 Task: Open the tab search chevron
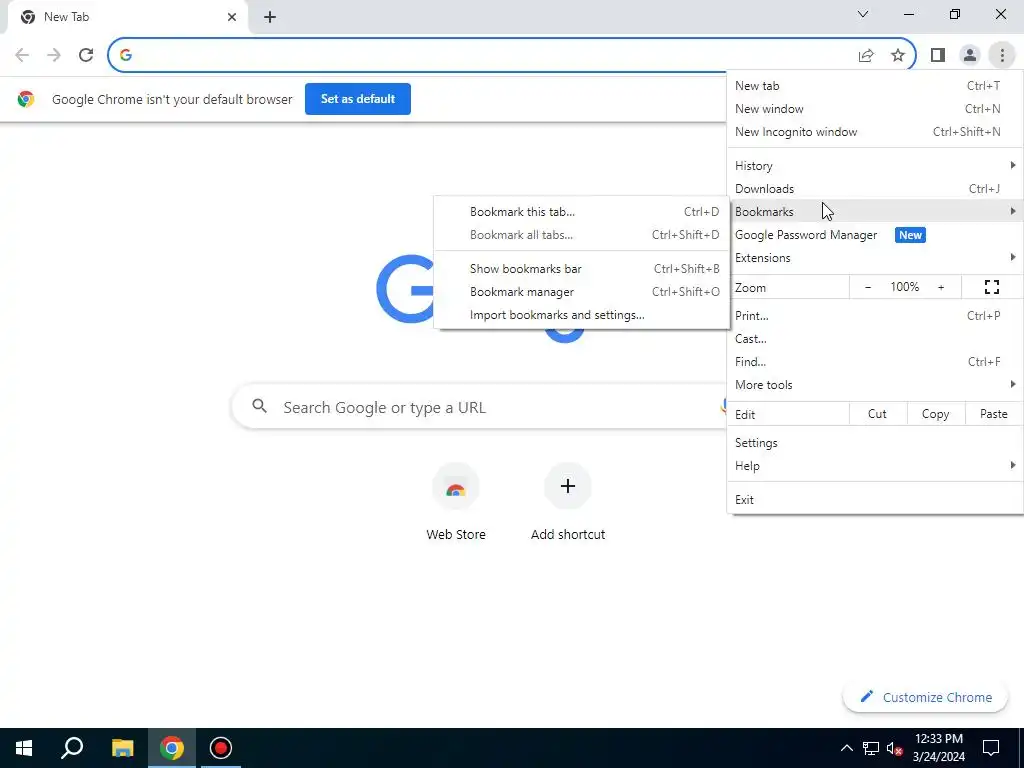click(x=863, y=14)
